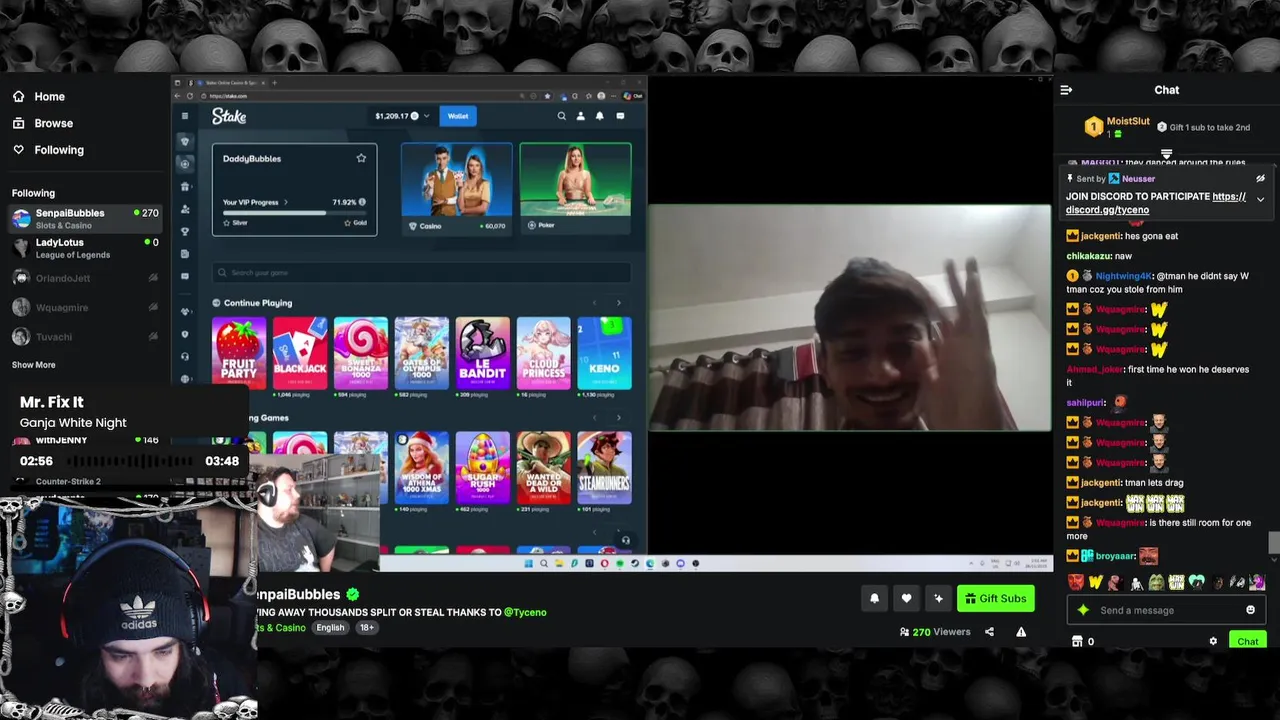Share the stream with the share icon
The width and height of the screenshot is (1280, 720).
989,632
